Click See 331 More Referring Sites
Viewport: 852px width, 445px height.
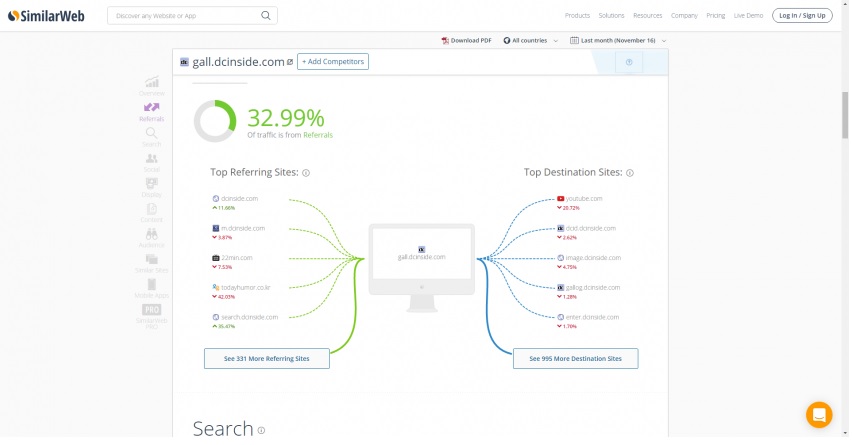(x=267, y=358)
